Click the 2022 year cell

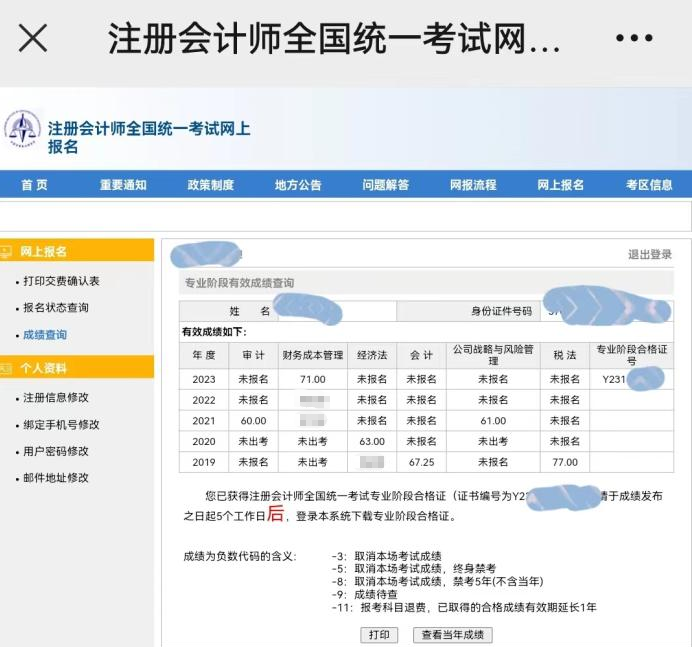204,400
